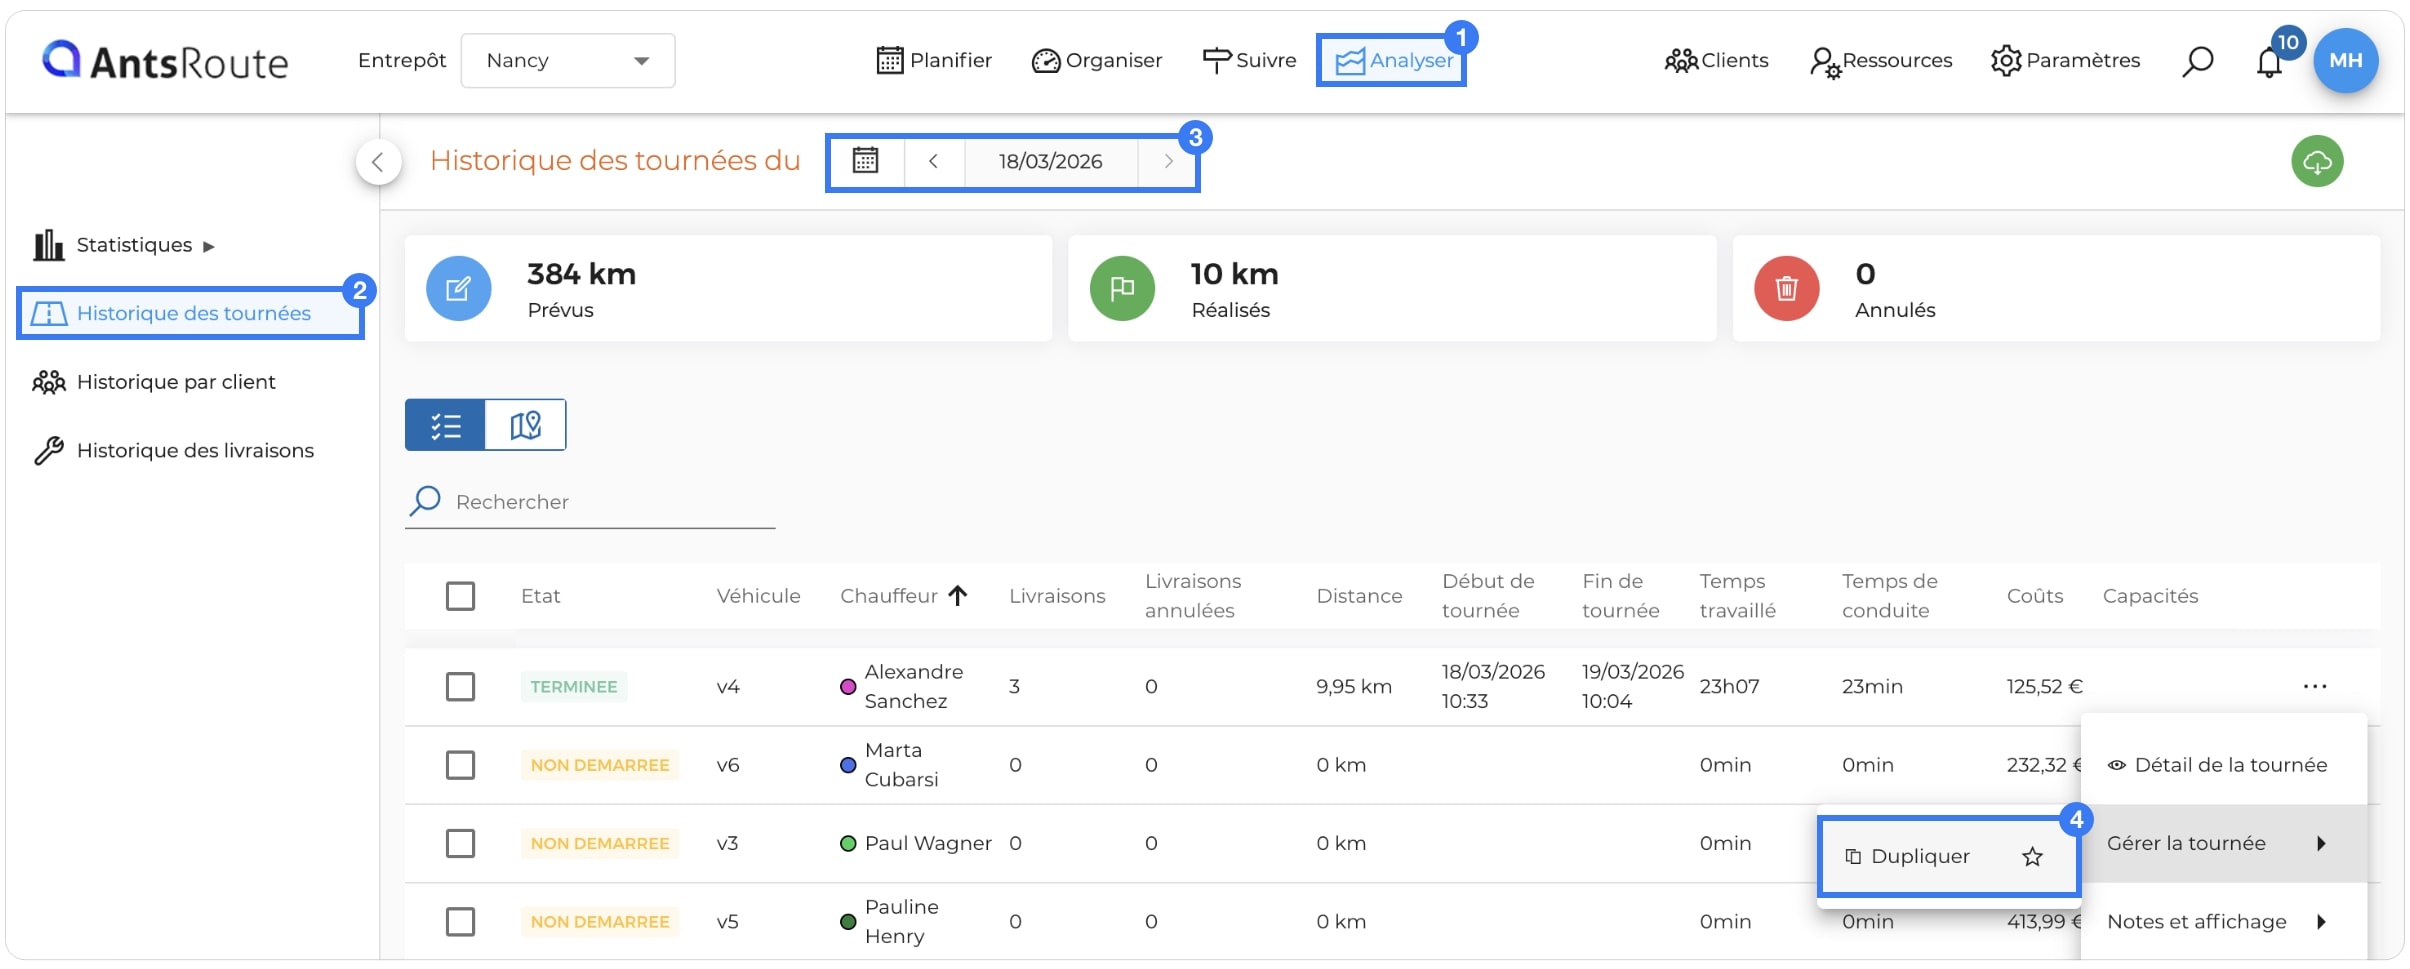Click the blue dot by Marta Cubarsi
This screenshot has height=969, width=2410.
(848, 765)
